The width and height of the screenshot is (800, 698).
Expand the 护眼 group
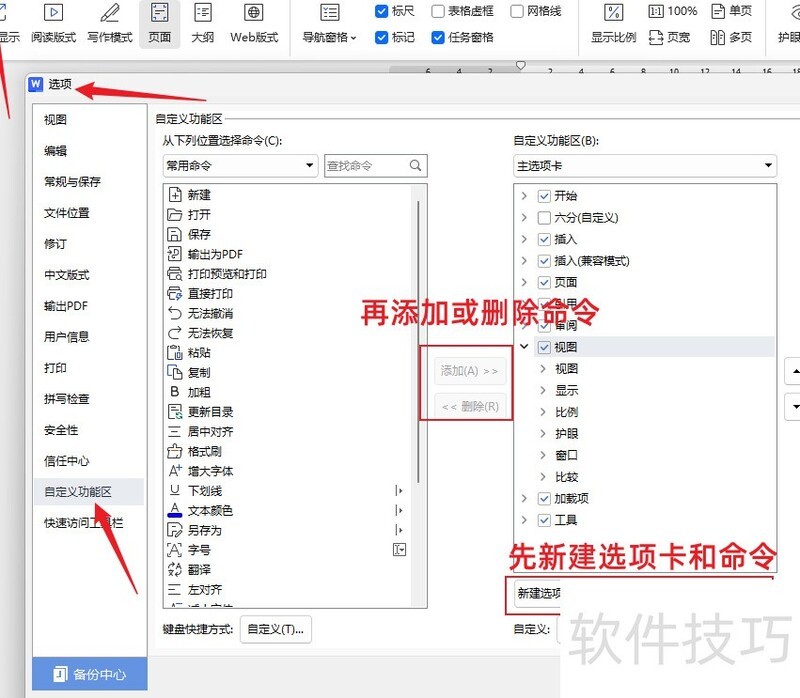tap(543, 434)
